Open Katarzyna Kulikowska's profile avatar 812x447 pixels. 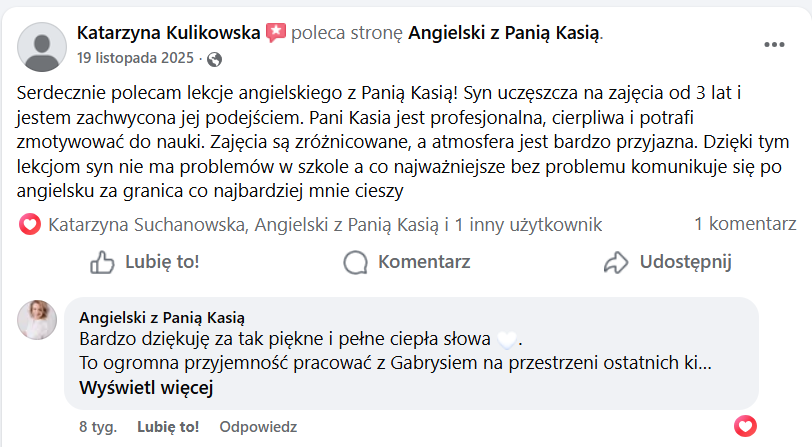(x=42, y=47)
